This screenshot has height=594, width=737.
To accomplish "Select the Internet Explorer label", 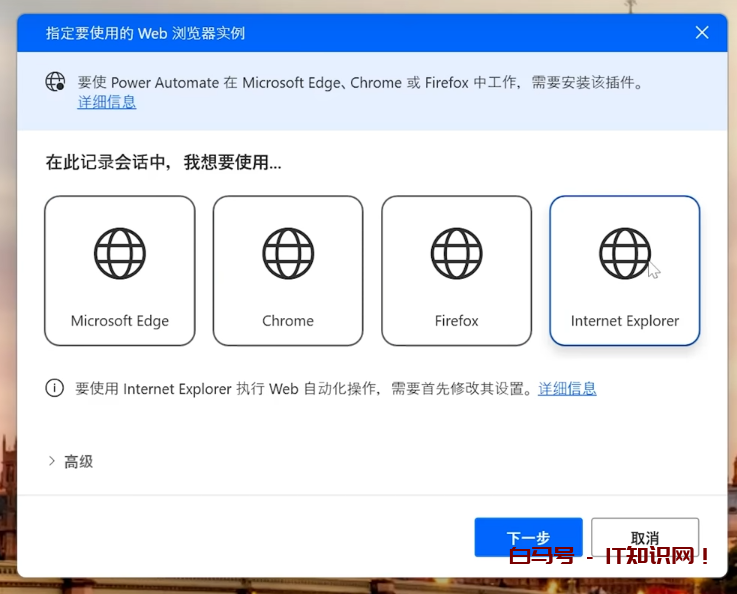I will (x=624, y=321).
